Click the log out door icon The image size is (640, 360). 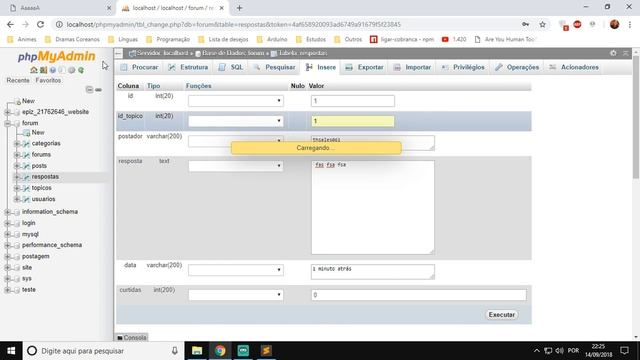[x=43, y=70]
